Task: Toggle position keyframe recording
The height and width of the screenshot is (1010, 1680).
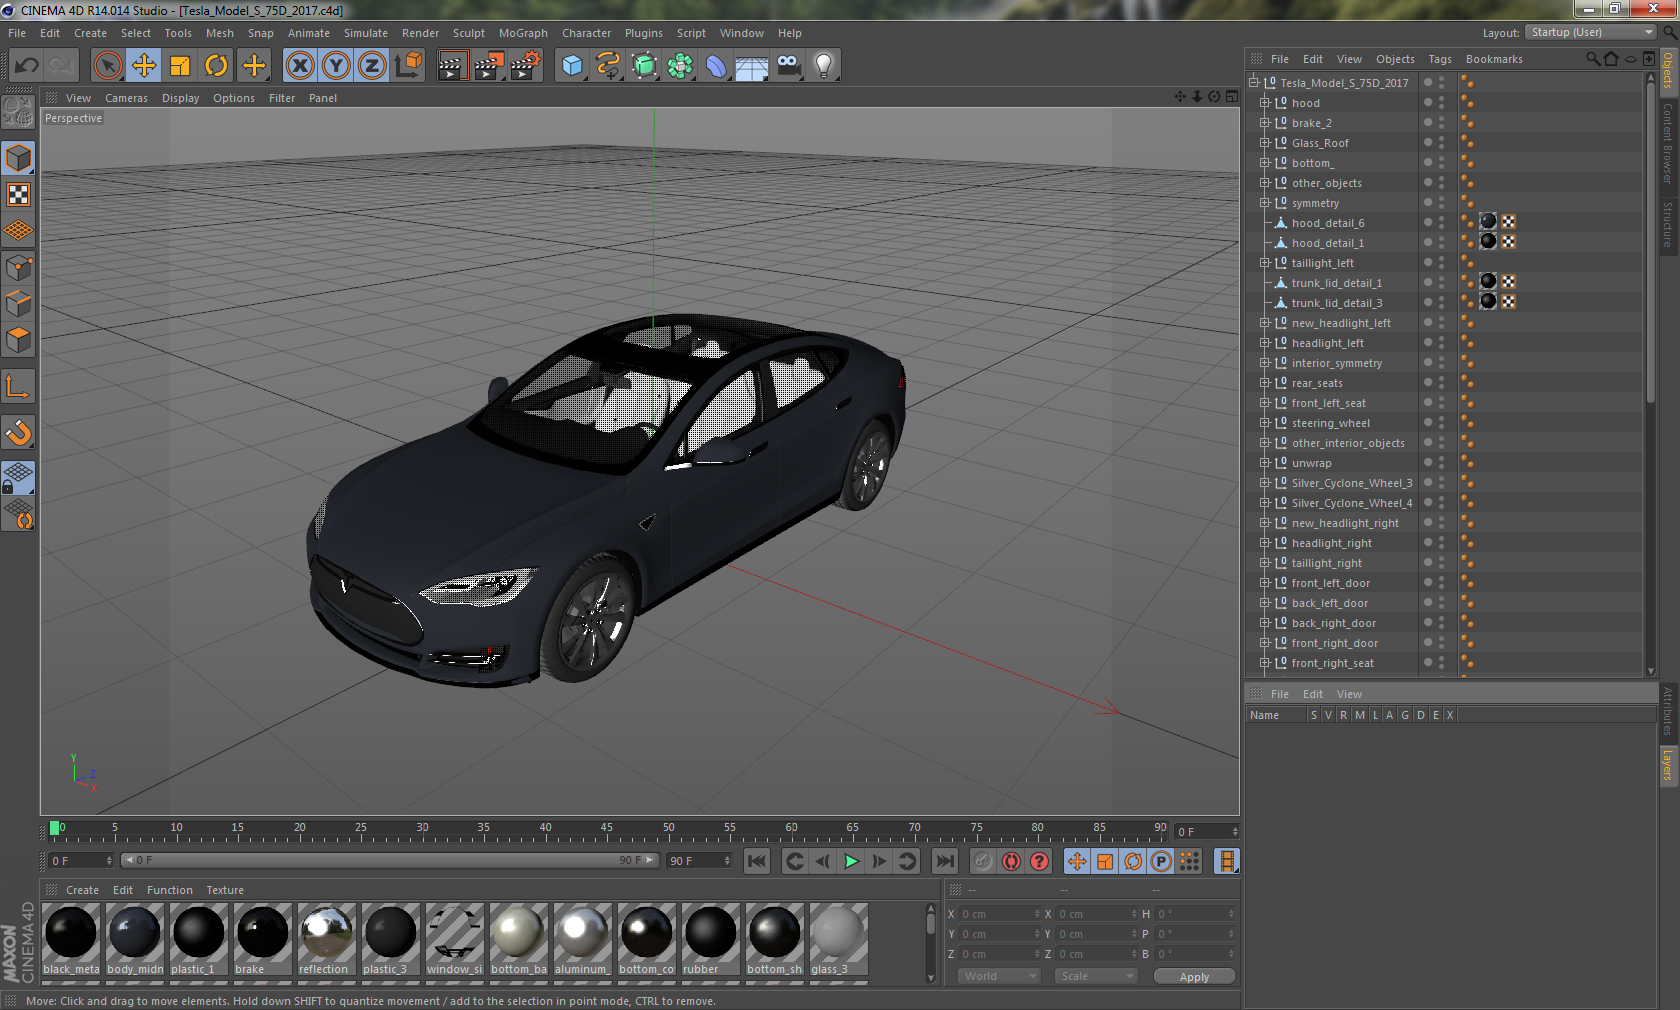Action: [x=1077, y=861]
